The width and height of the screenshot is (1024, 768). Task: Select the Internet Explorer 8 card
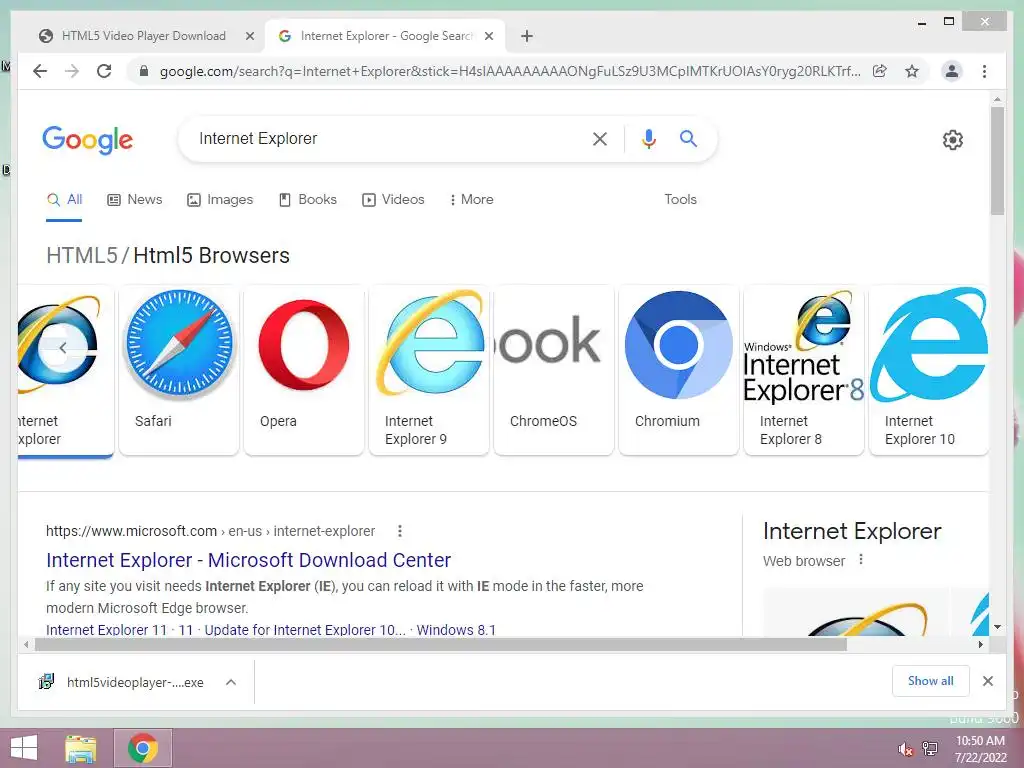point(804,370)
